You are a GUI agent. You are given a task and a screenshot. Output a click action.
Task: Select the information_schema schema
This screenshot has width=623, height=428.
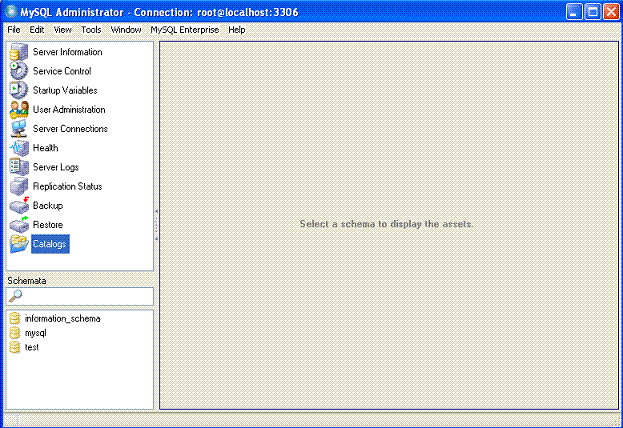[x=62, y=318]
